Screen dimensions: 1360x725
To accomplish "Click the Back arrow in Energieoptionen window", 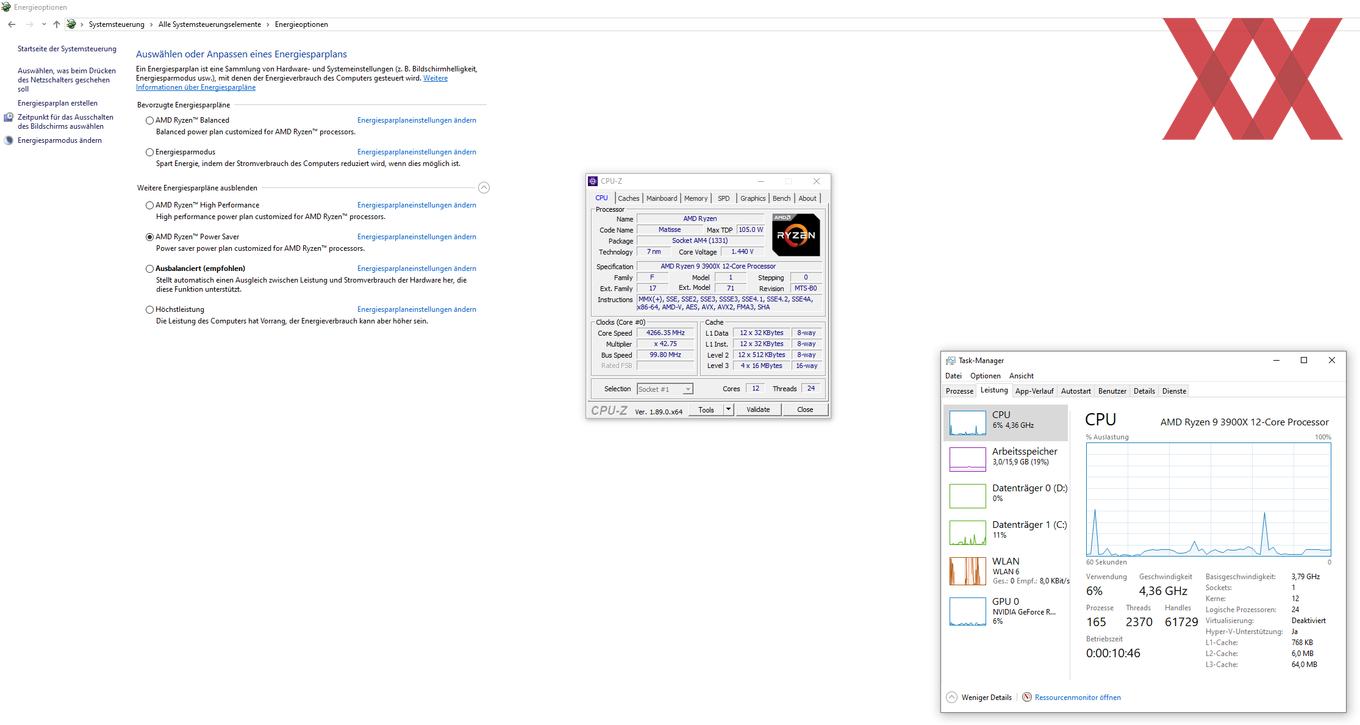I will (x=11, y=24).
